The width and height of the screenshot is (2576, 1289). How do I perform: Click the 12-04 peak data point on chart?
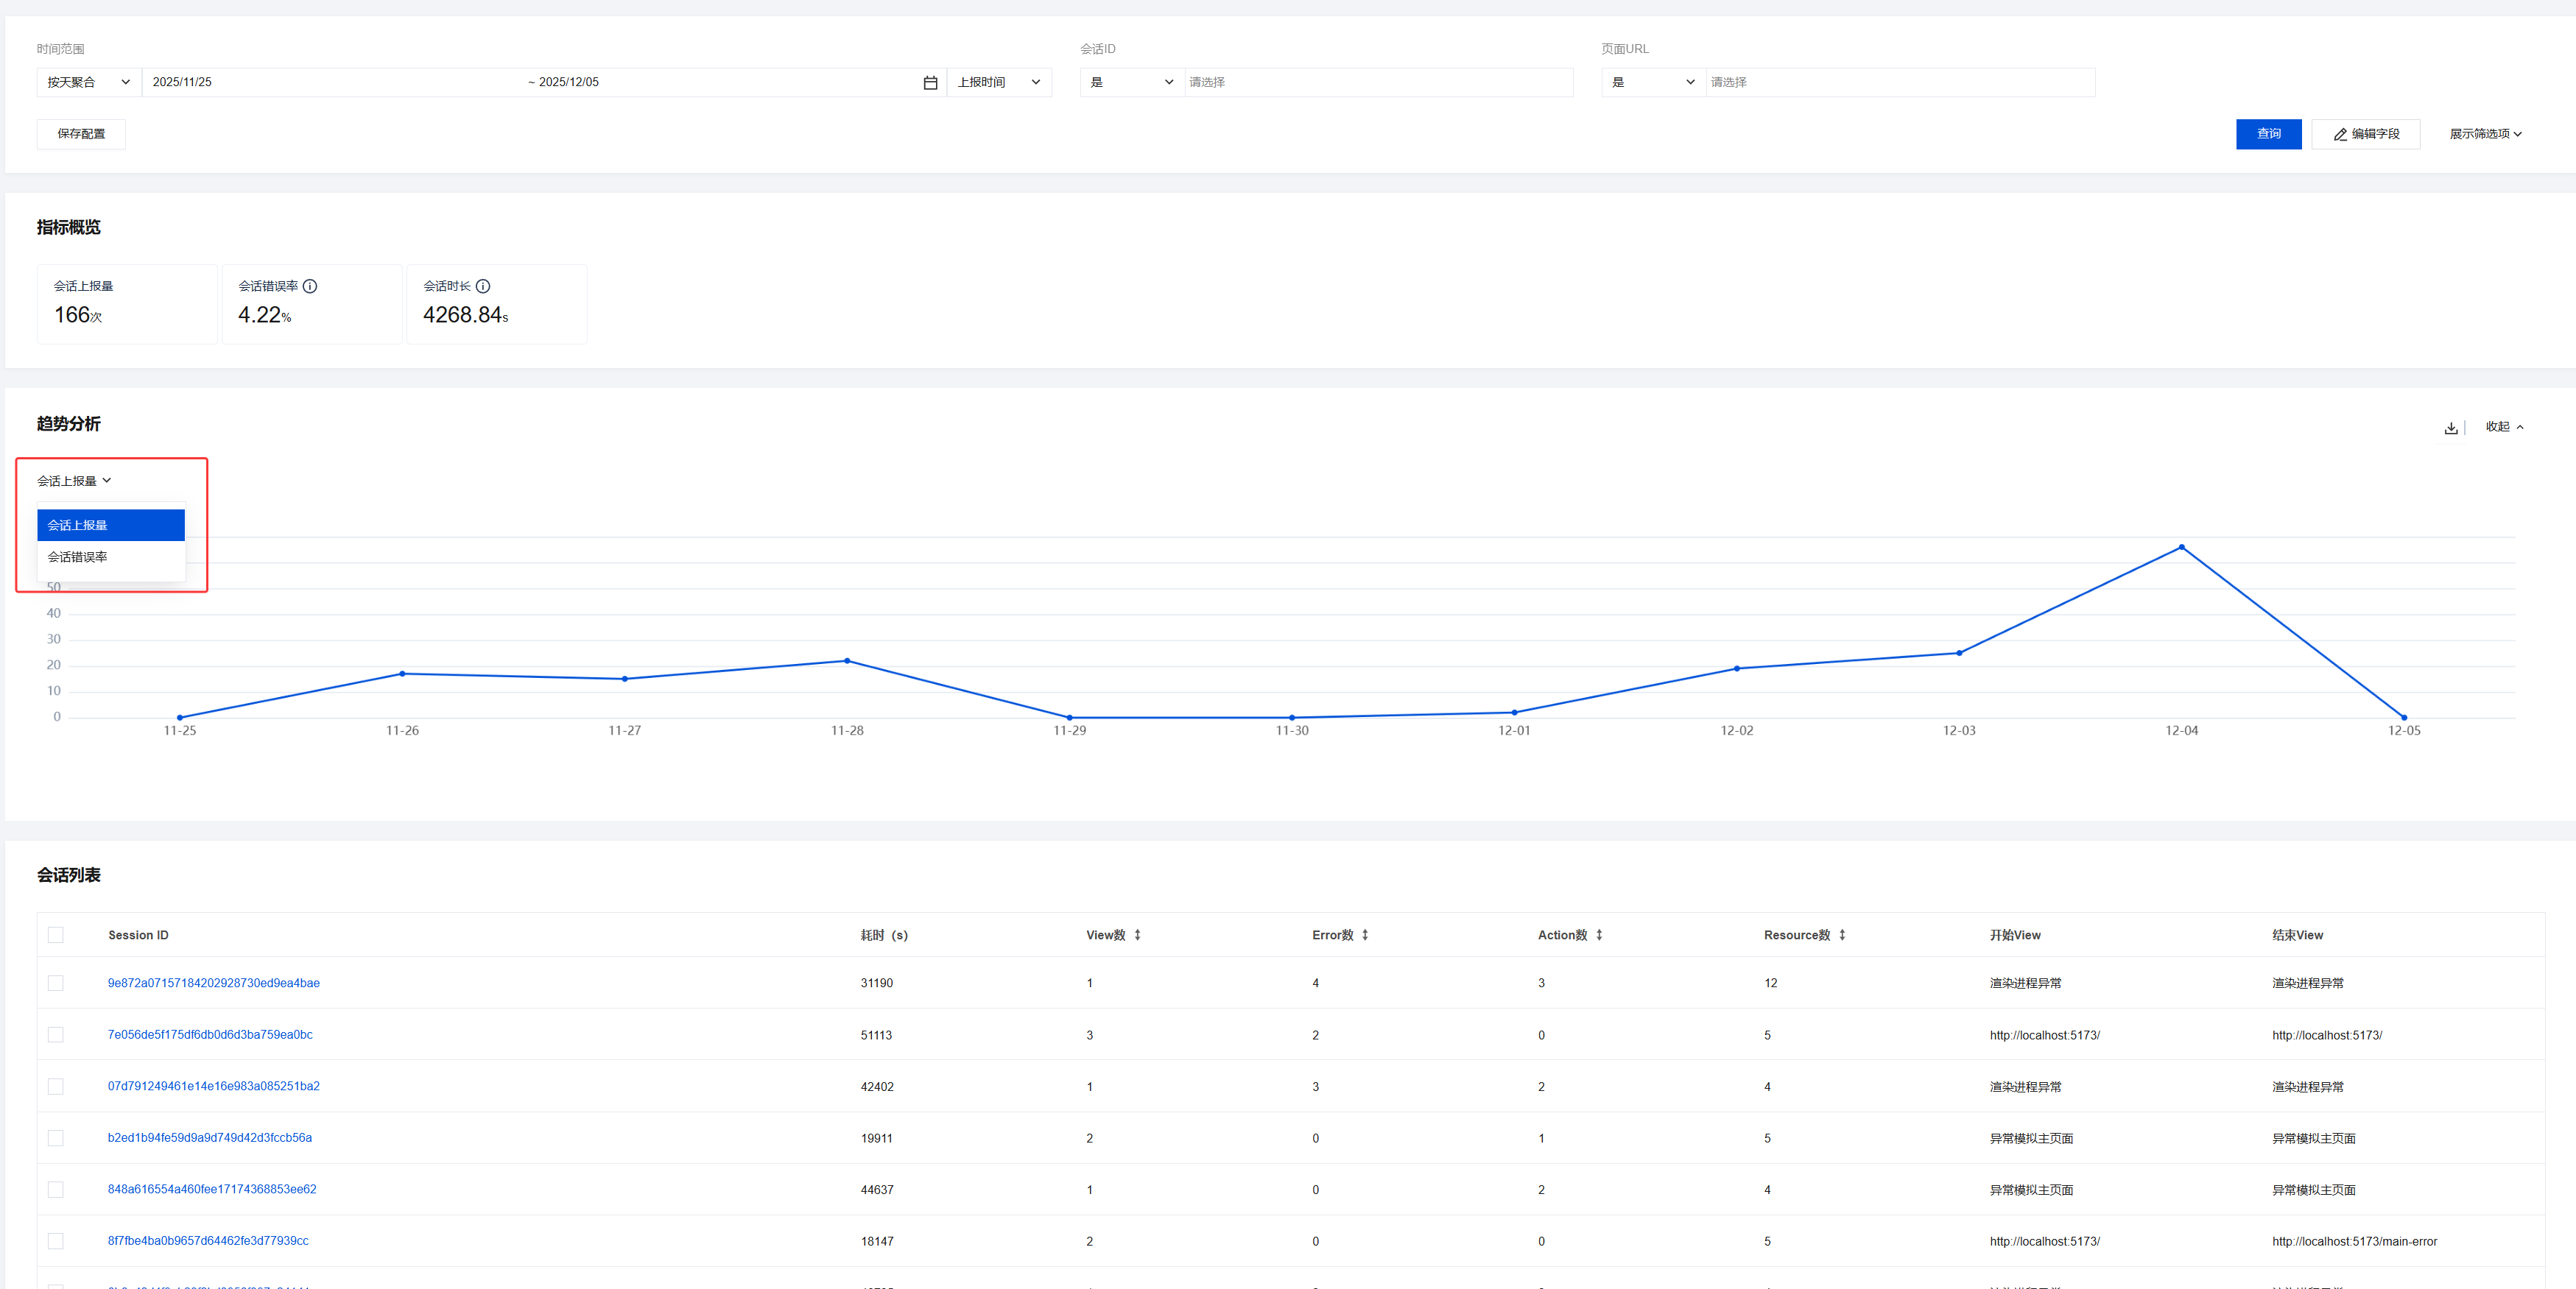tap(2181, 547)
